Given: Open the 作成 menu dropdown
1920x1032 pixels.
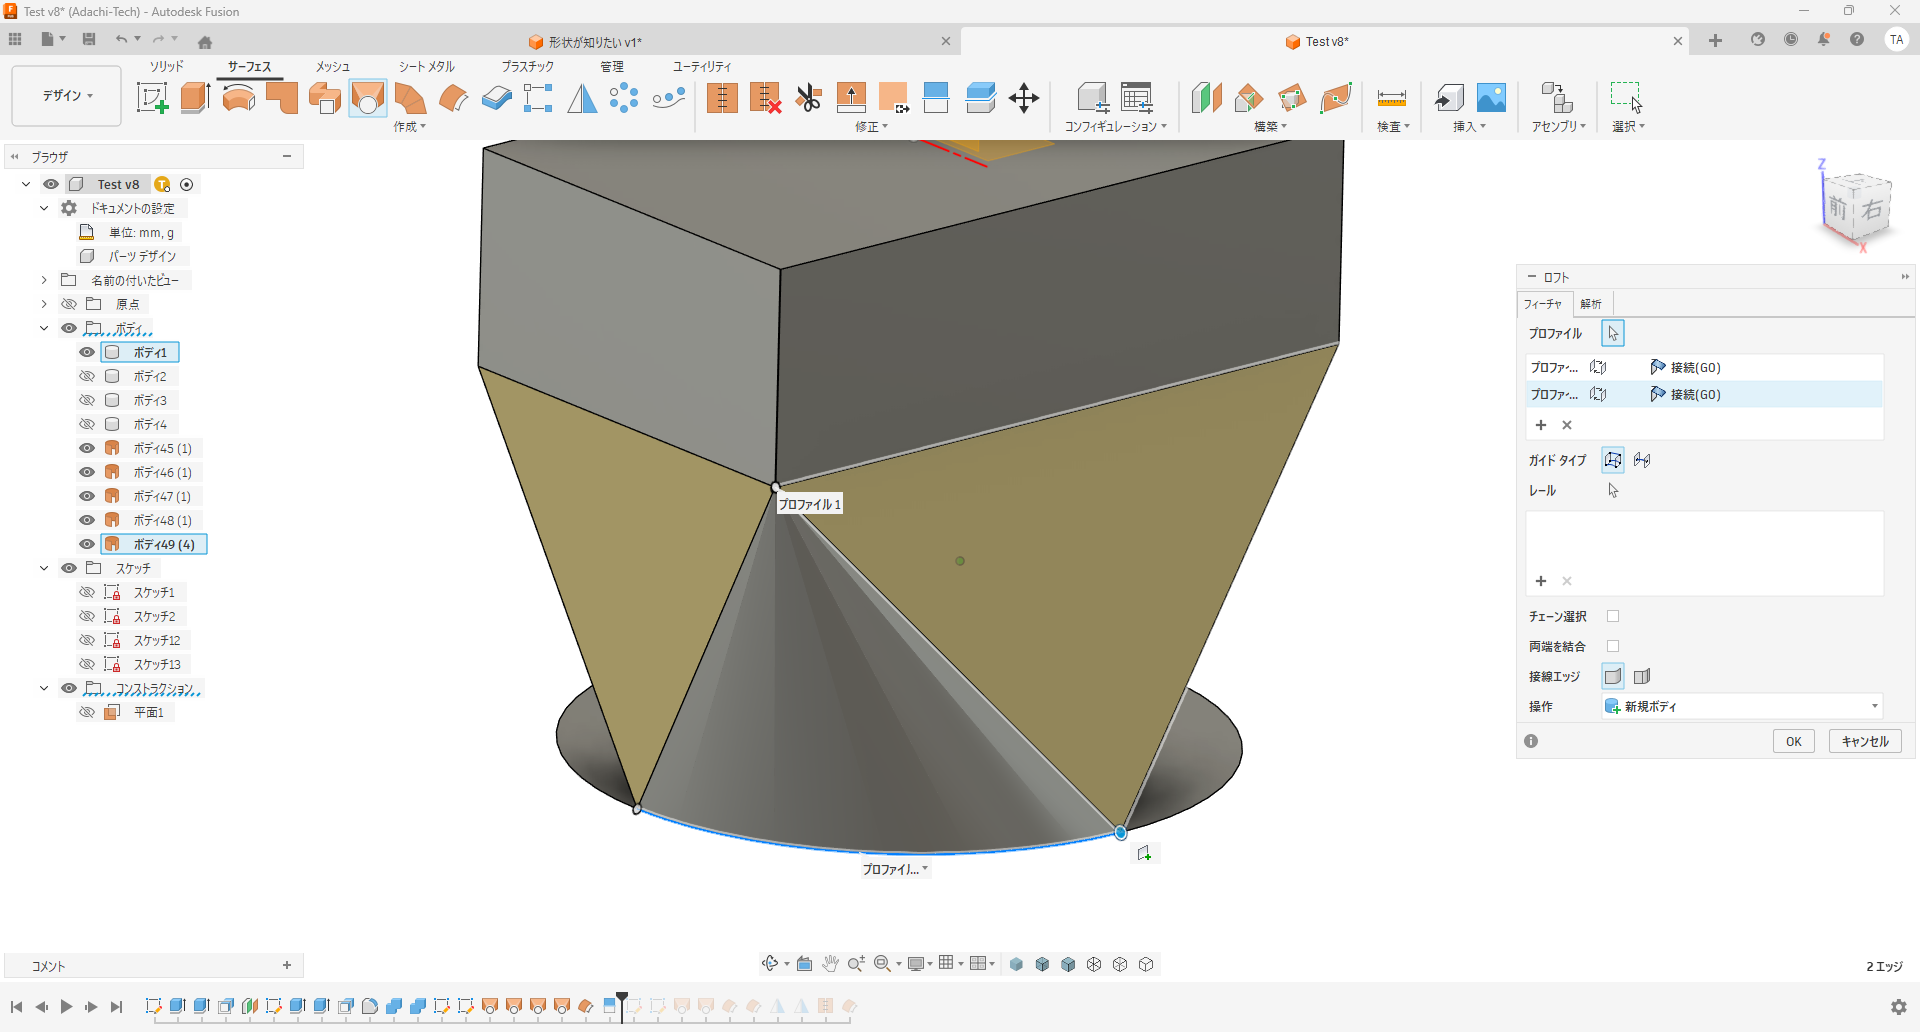Looking at the screenshot, I should (409, 127).
